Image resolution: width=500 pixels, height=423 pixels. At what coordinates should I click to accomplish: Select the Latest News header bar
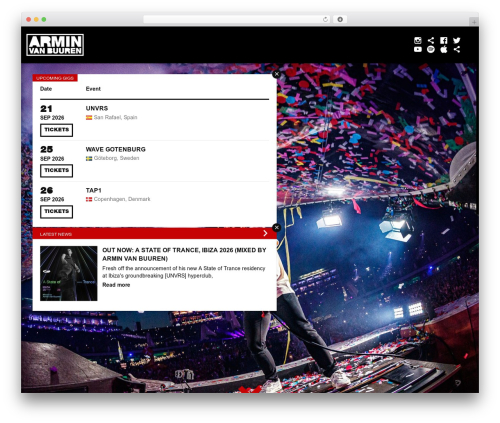[154, 234]
